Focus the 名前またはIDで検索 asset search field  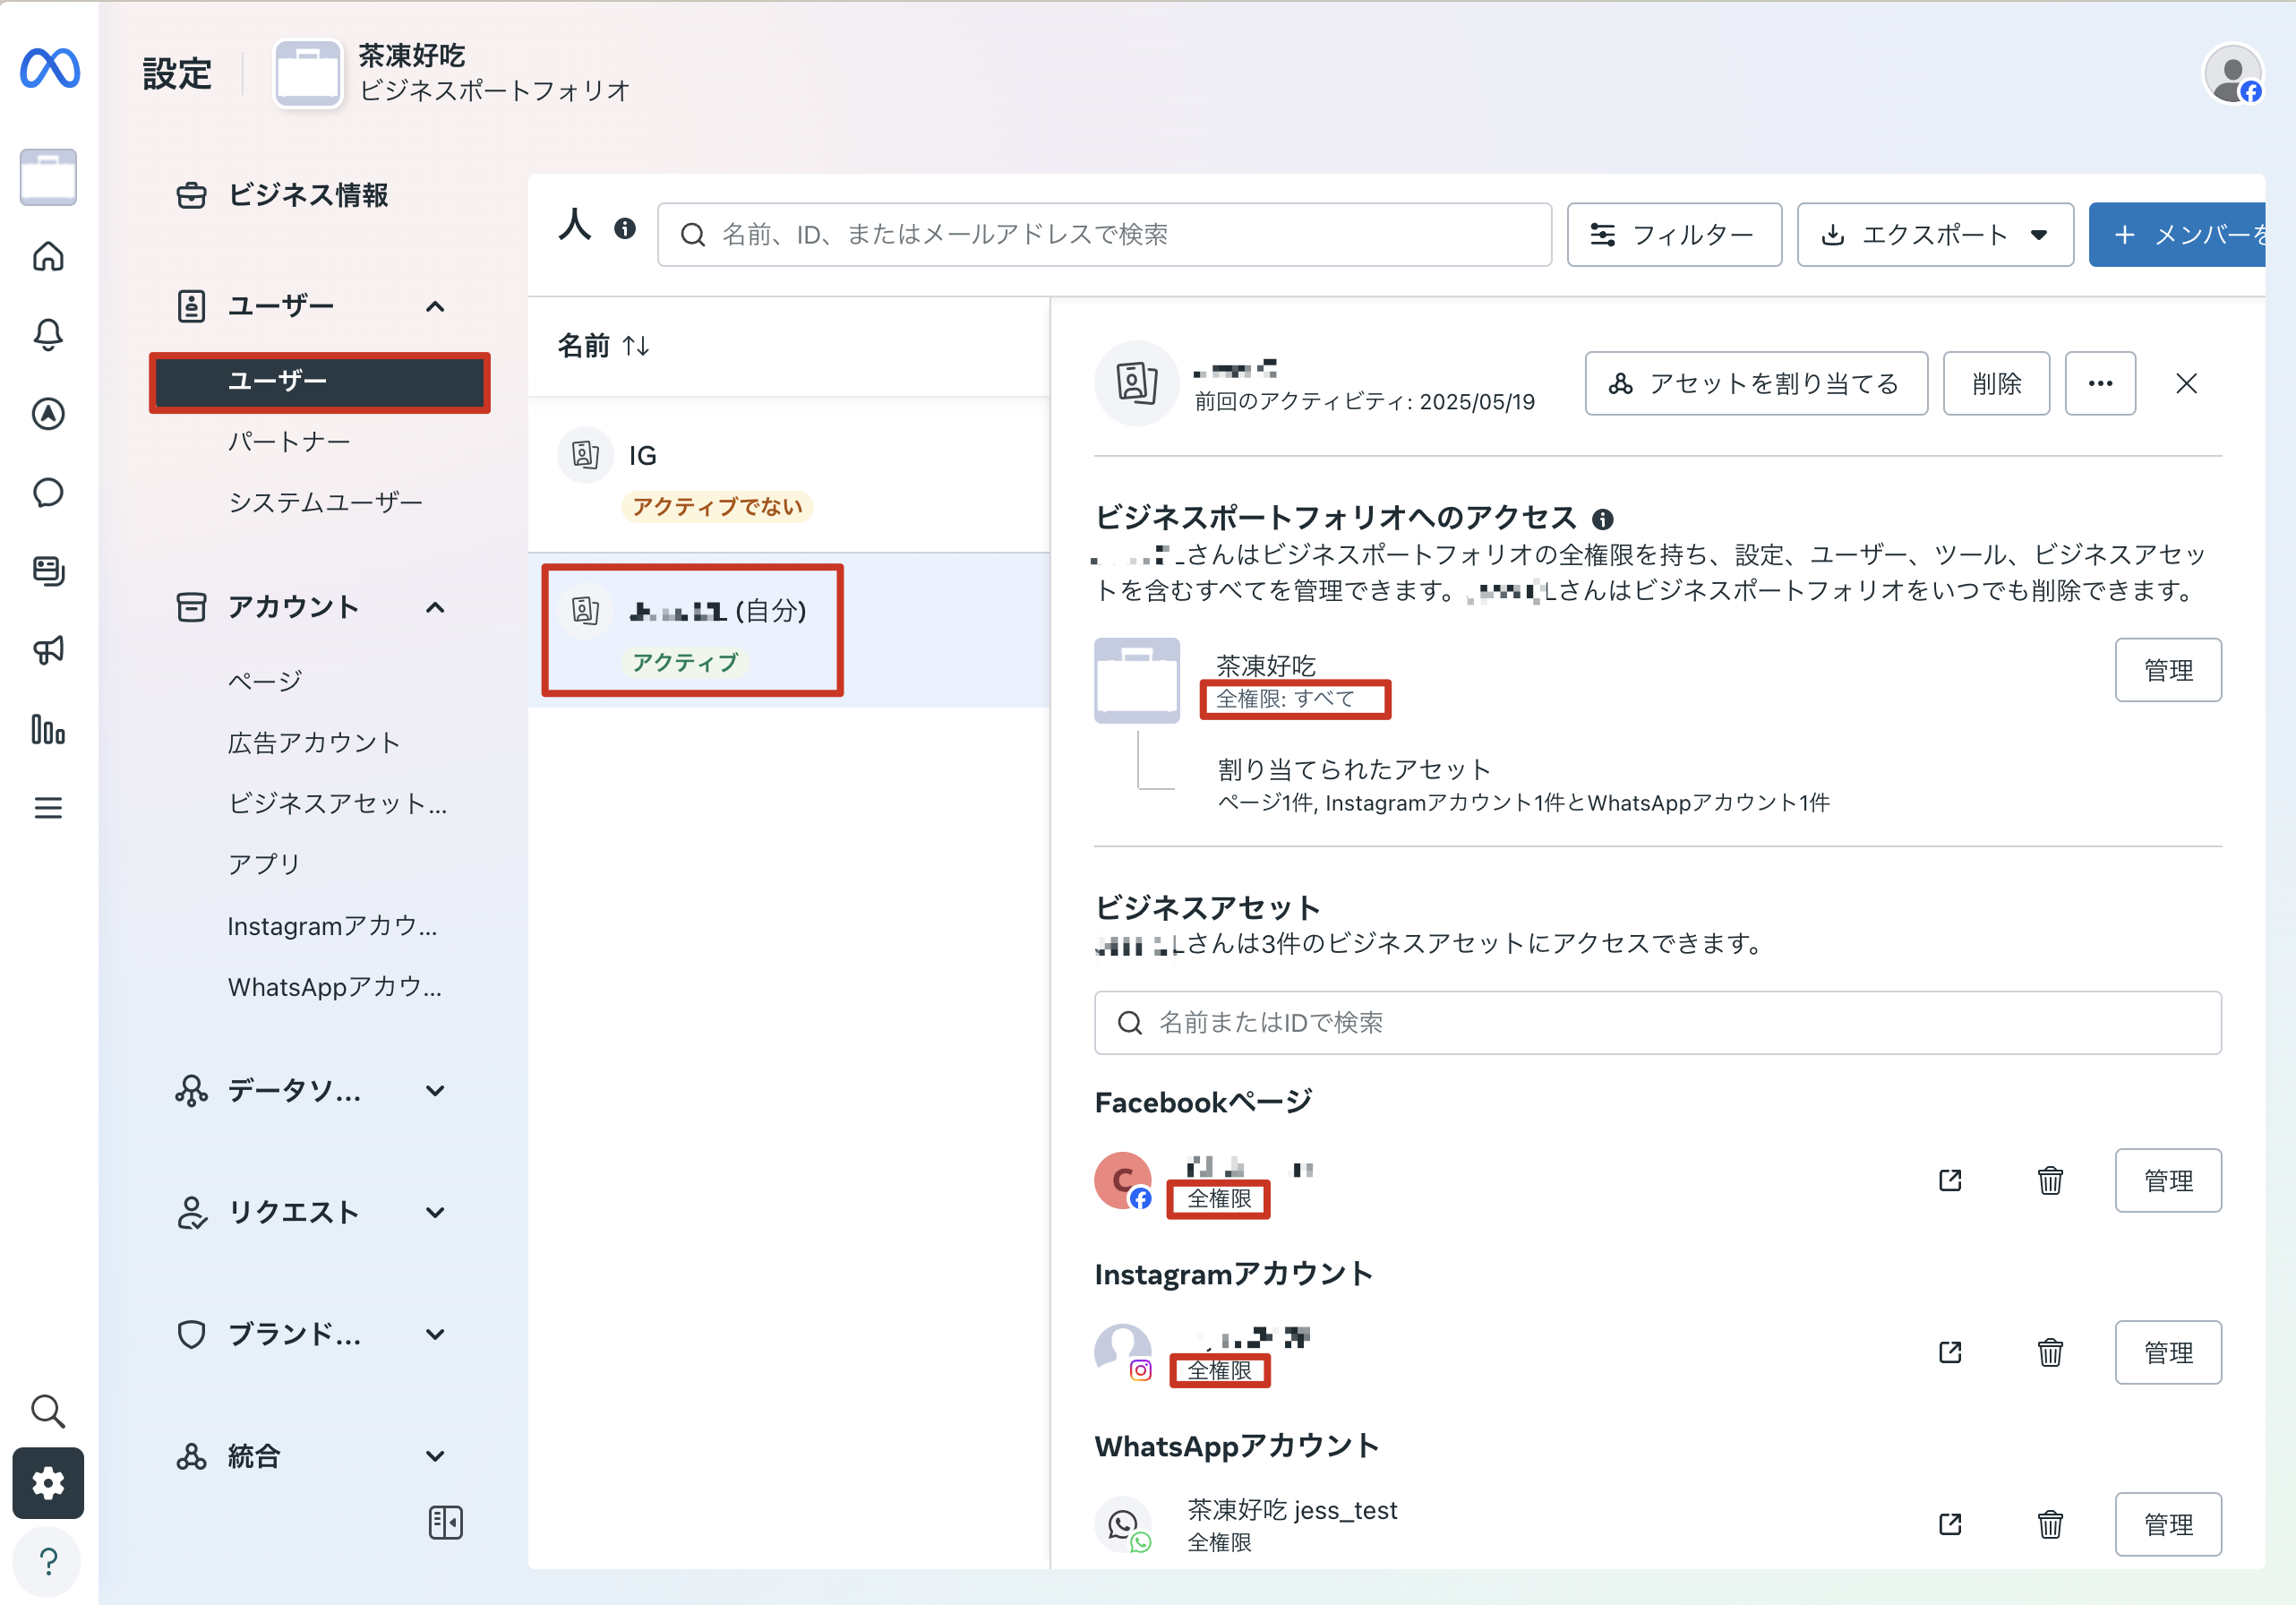coord(1658,1022)
